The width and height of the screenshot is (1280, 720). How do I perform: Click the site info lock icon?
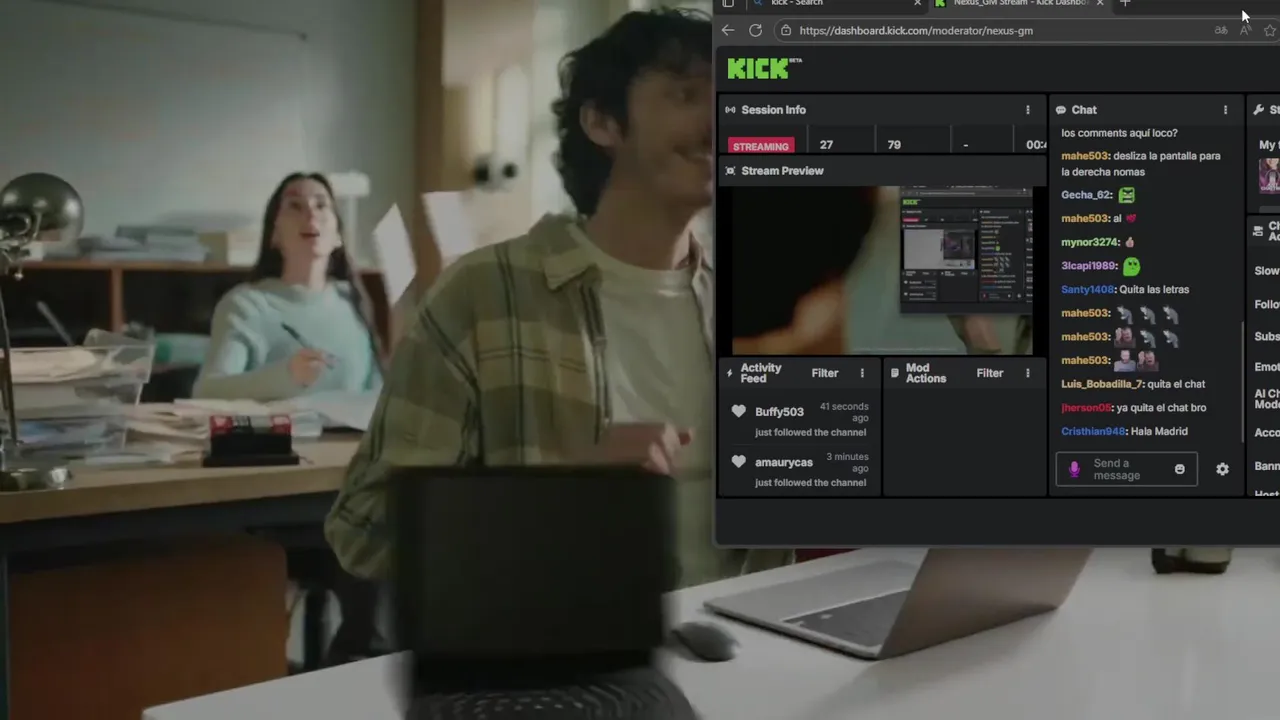pos(786,30)
